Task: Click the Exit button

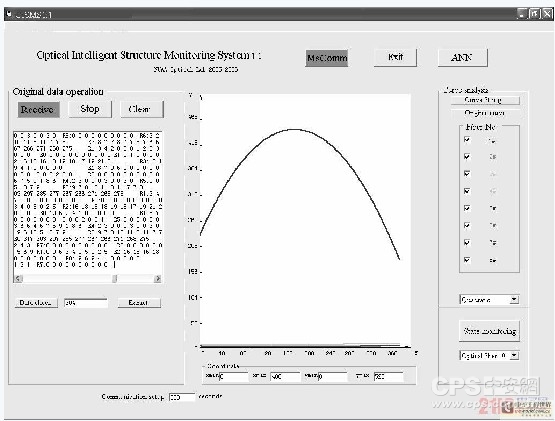Action: (x=395, y=57)
